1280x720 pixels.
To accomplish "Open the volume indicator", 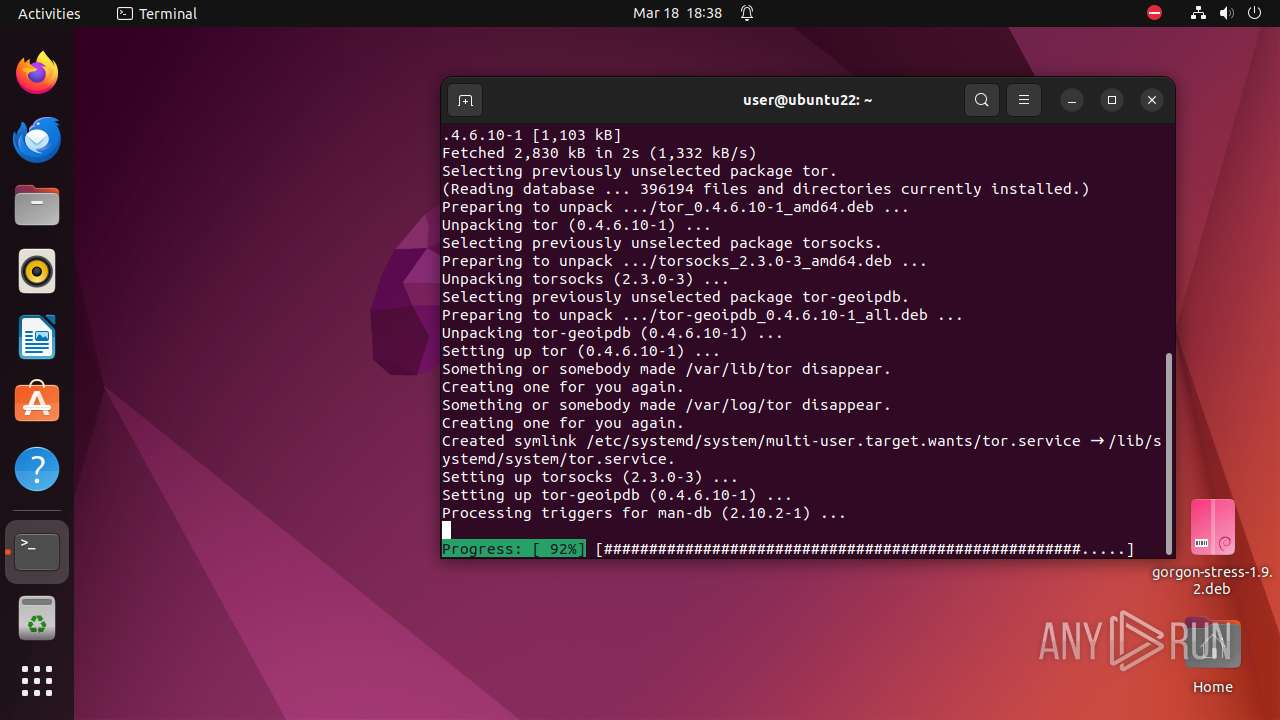I will click(1227, 13).
